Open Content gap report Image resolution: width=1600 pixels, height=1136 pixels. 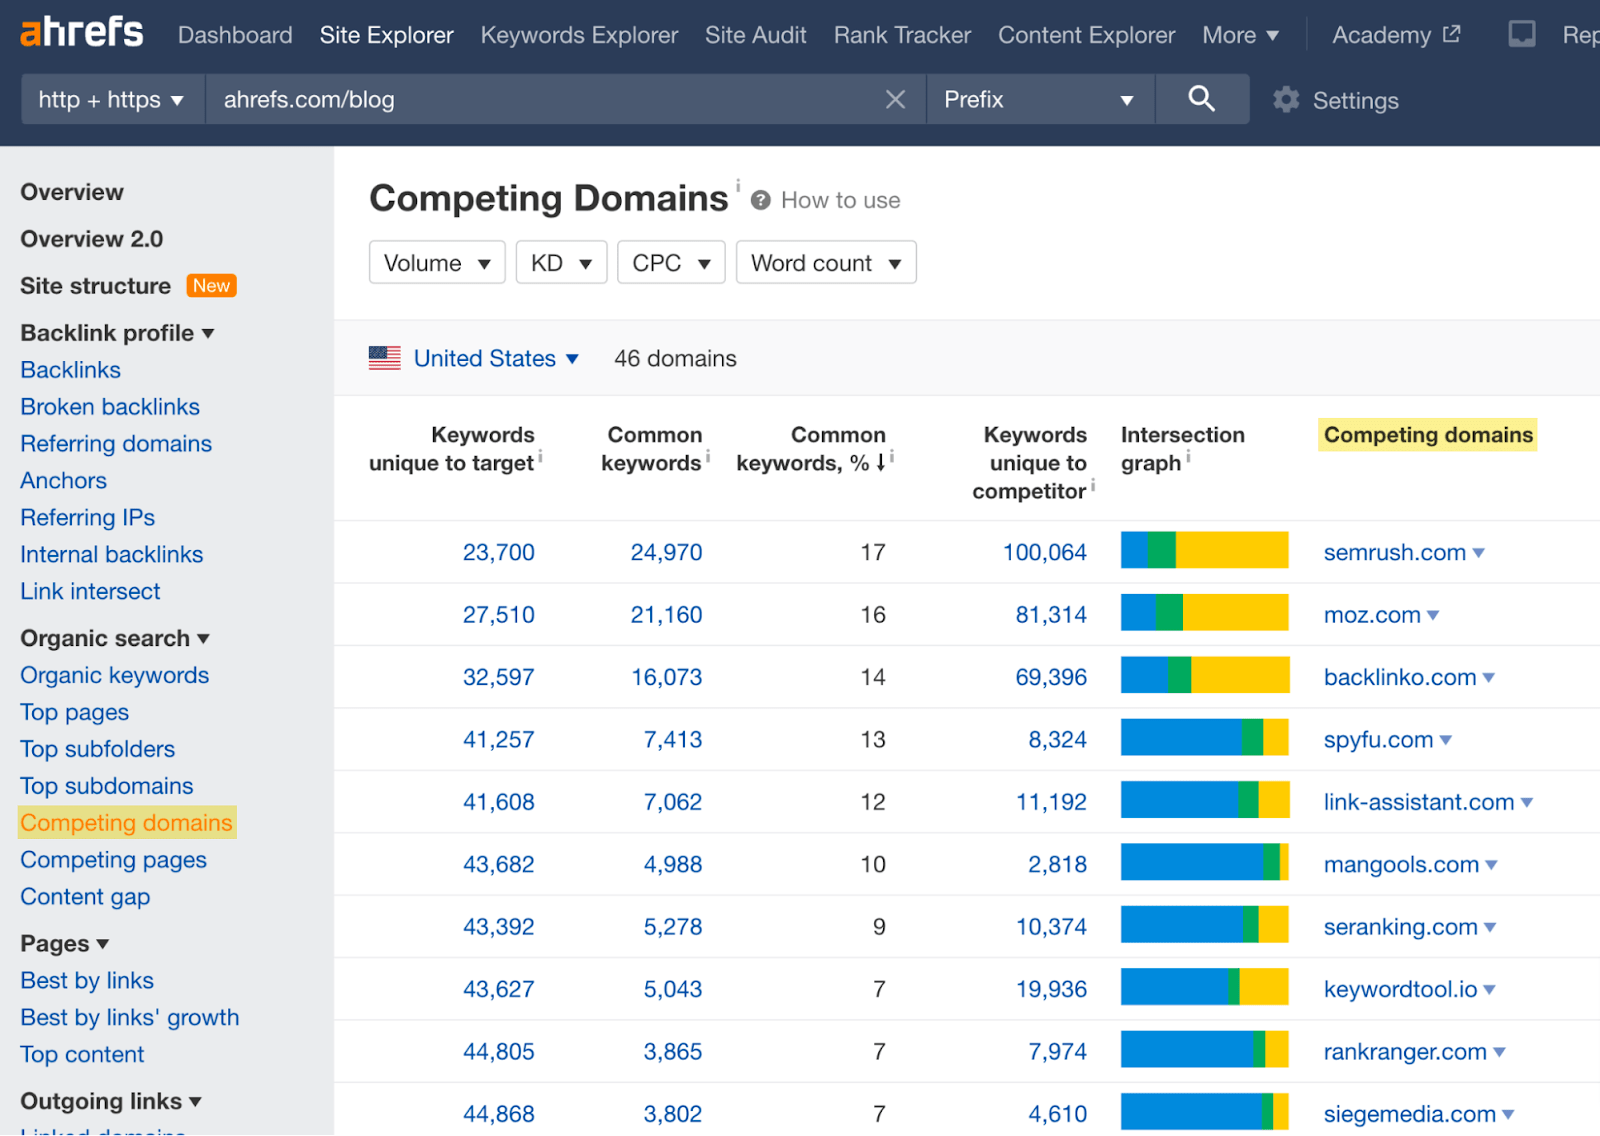tap(85, 897)
